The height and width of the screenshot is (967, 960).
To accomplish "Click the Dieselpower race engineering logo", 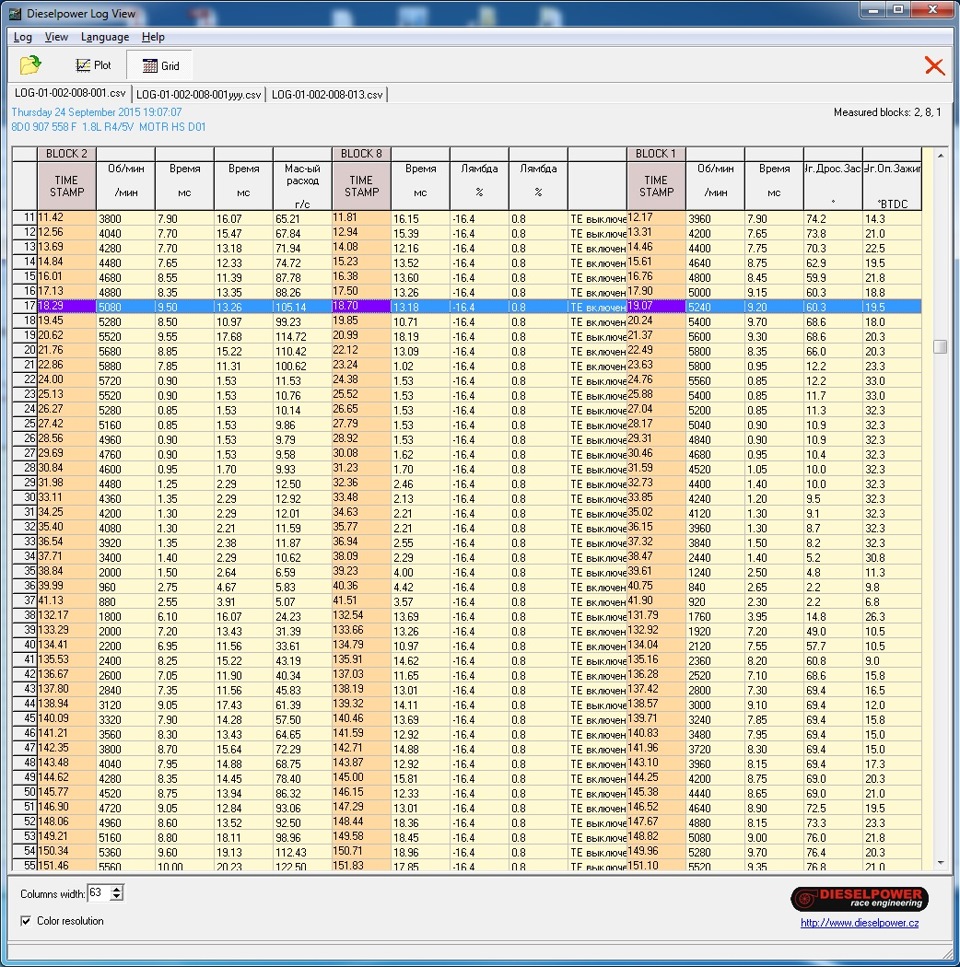I will tap(859, 899).
